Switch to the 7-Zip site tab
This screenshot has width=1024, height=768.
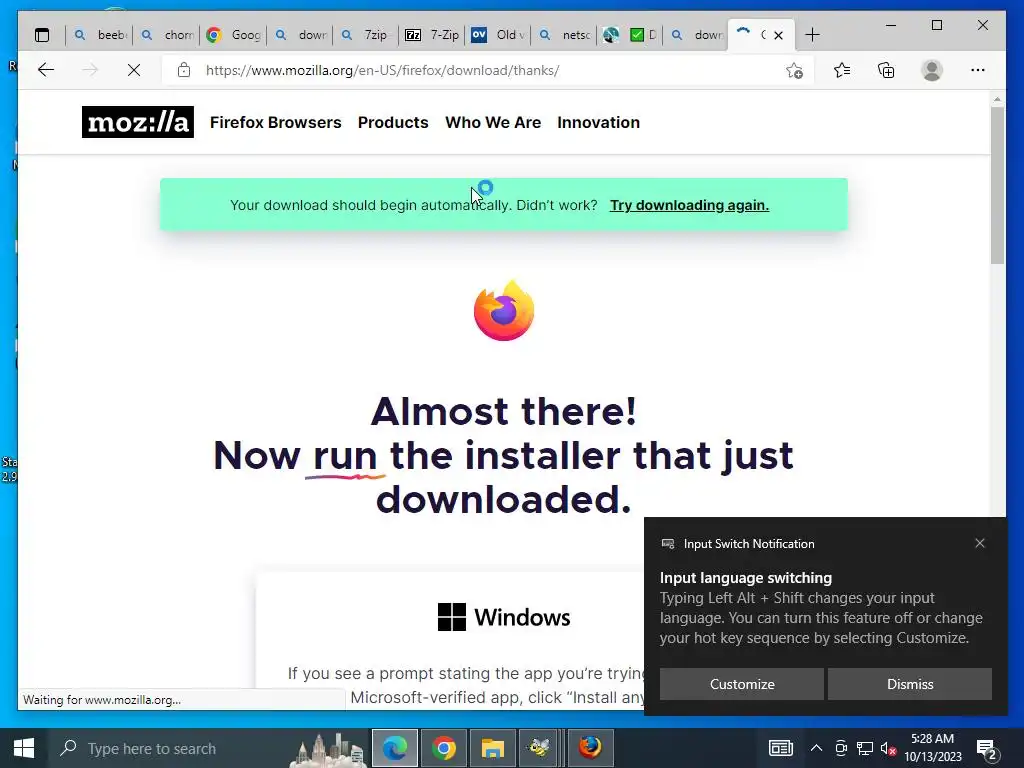[432, 35]
